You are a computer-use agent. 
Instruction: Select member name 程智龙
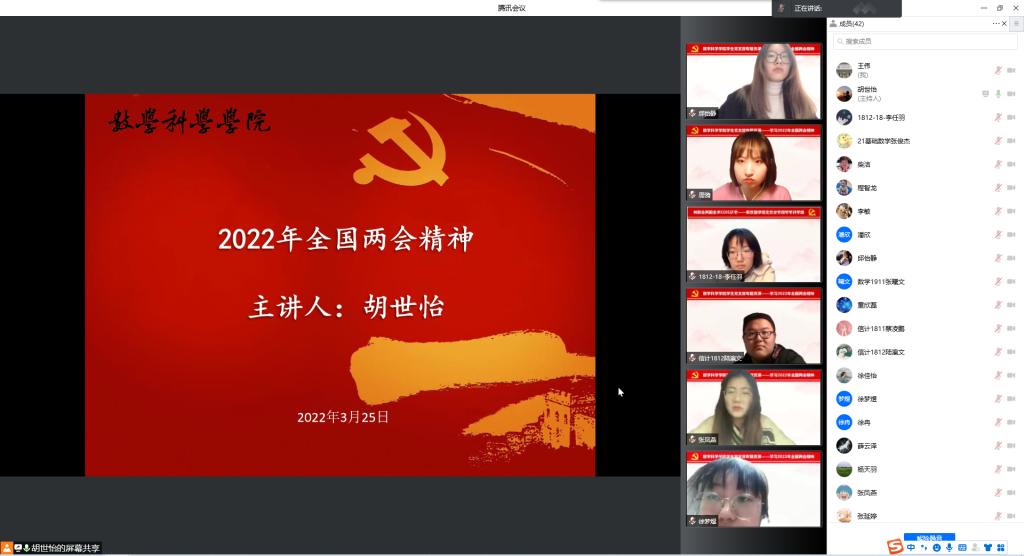(x=867, y=188)
